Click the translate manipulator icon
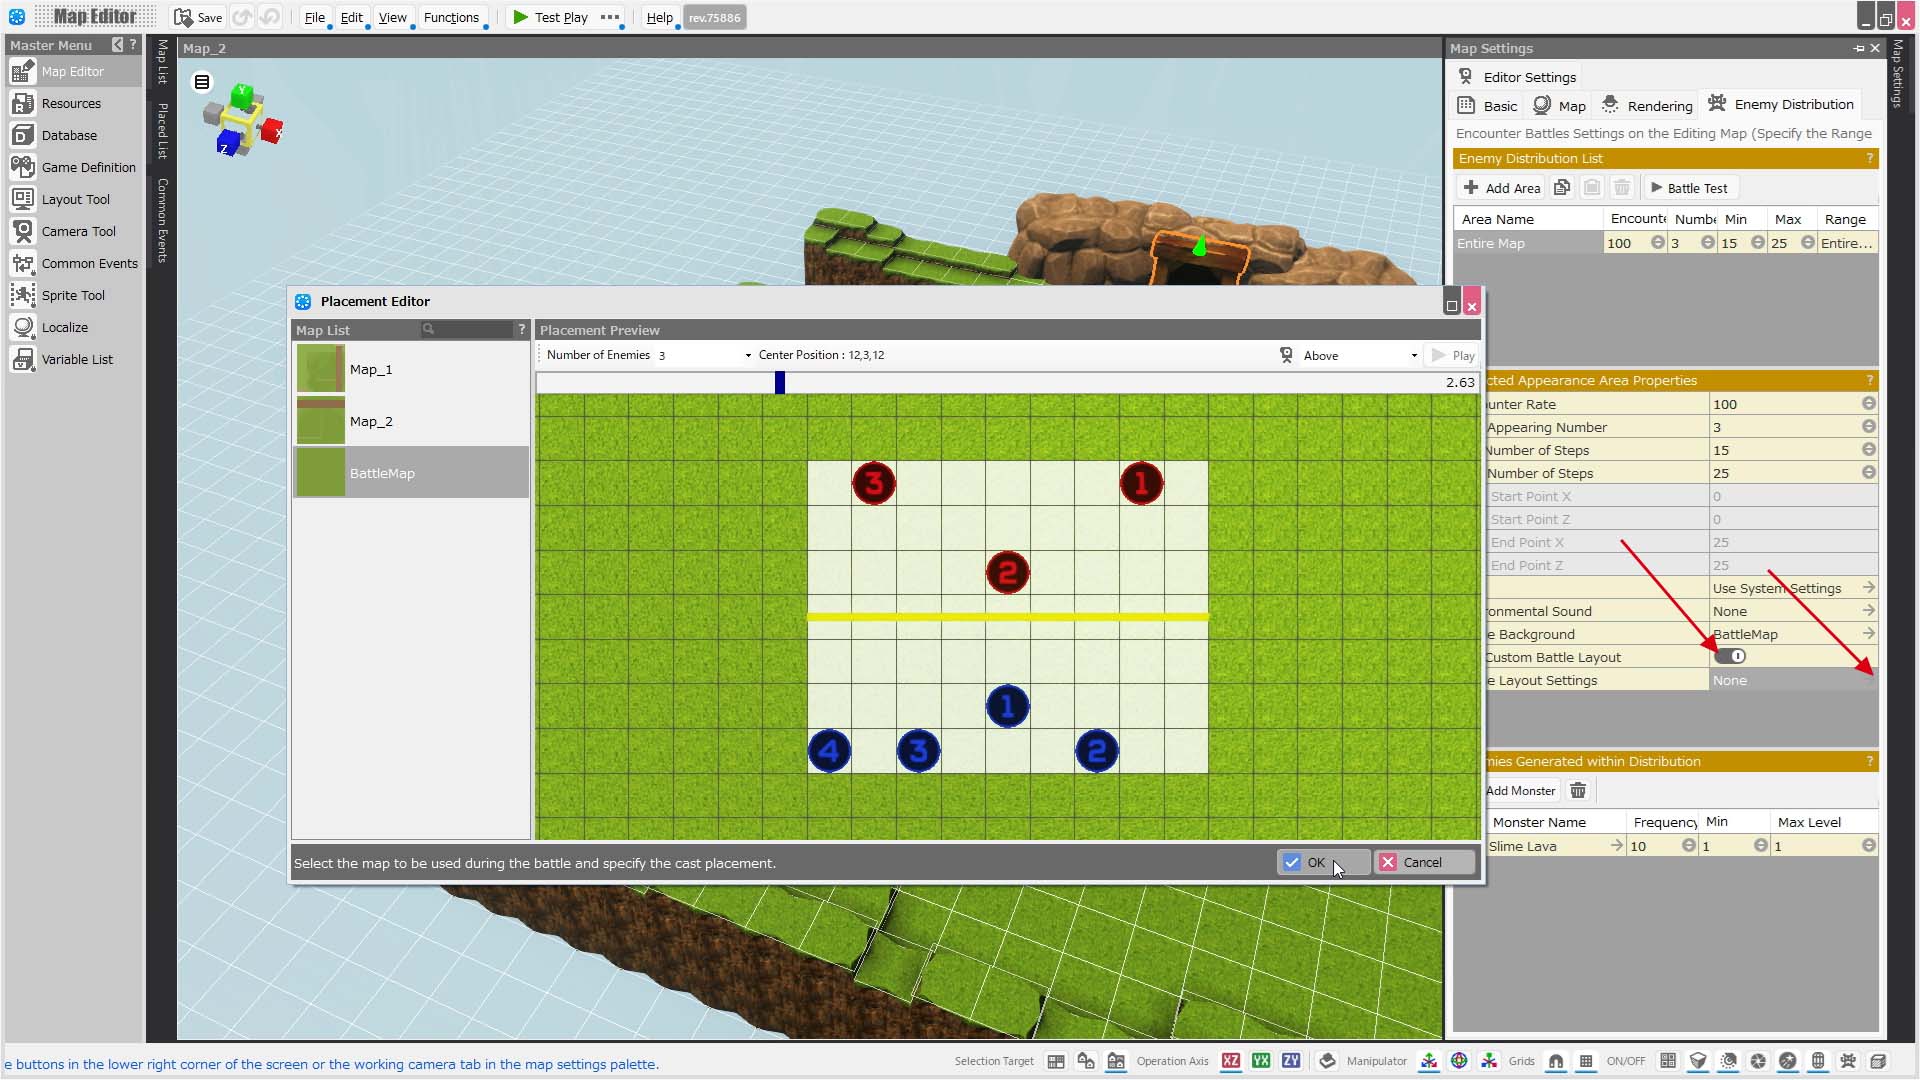1920x1080 pixels. tap(1429, 1061)
